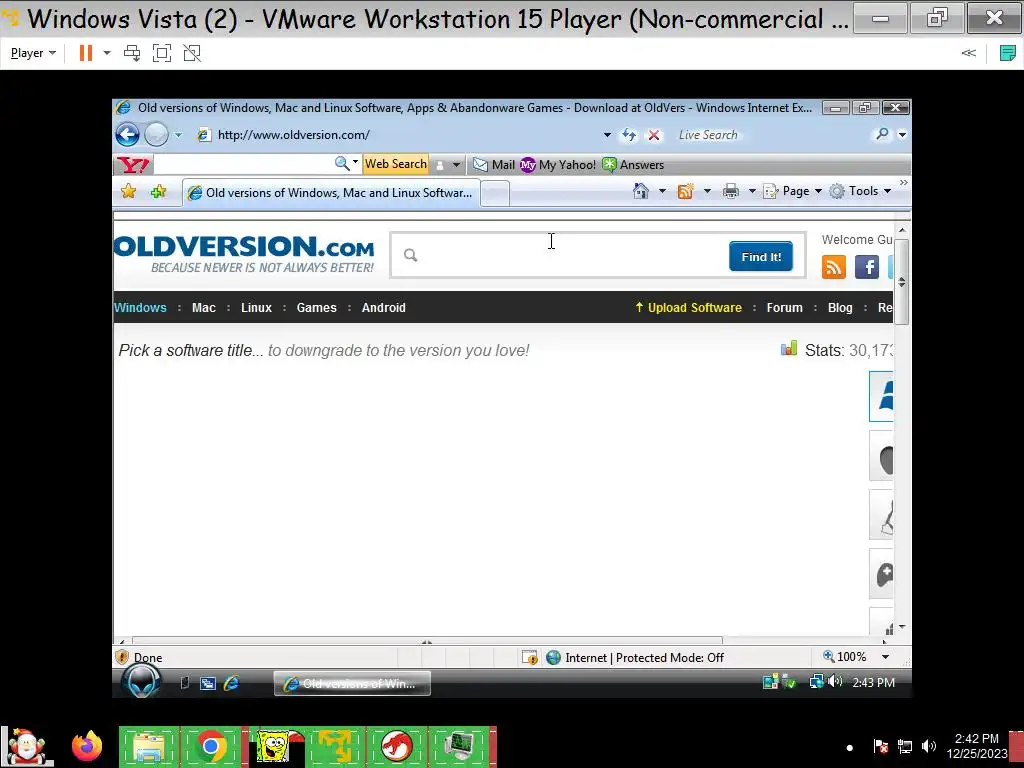Expand the Print options dropdown
Viewport: 1024px width, 768px height.
(752, 191)
